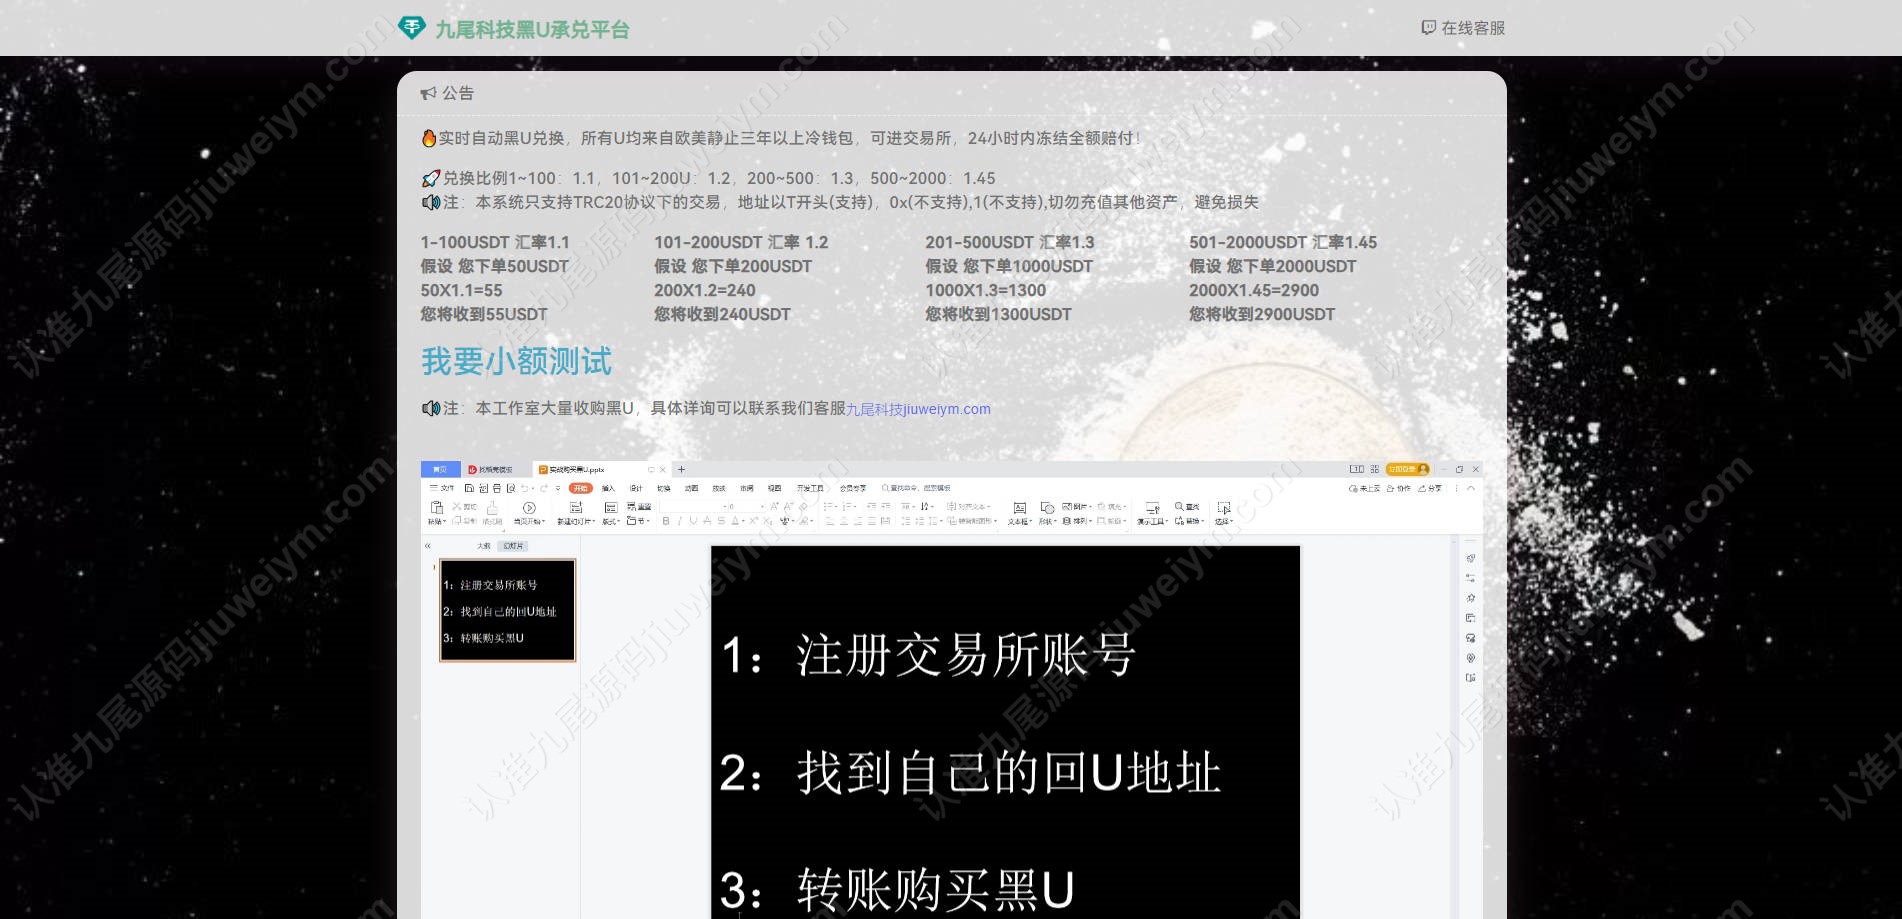Toggle bold formatting (B)
1902x919 pixels.
[666, 521]
